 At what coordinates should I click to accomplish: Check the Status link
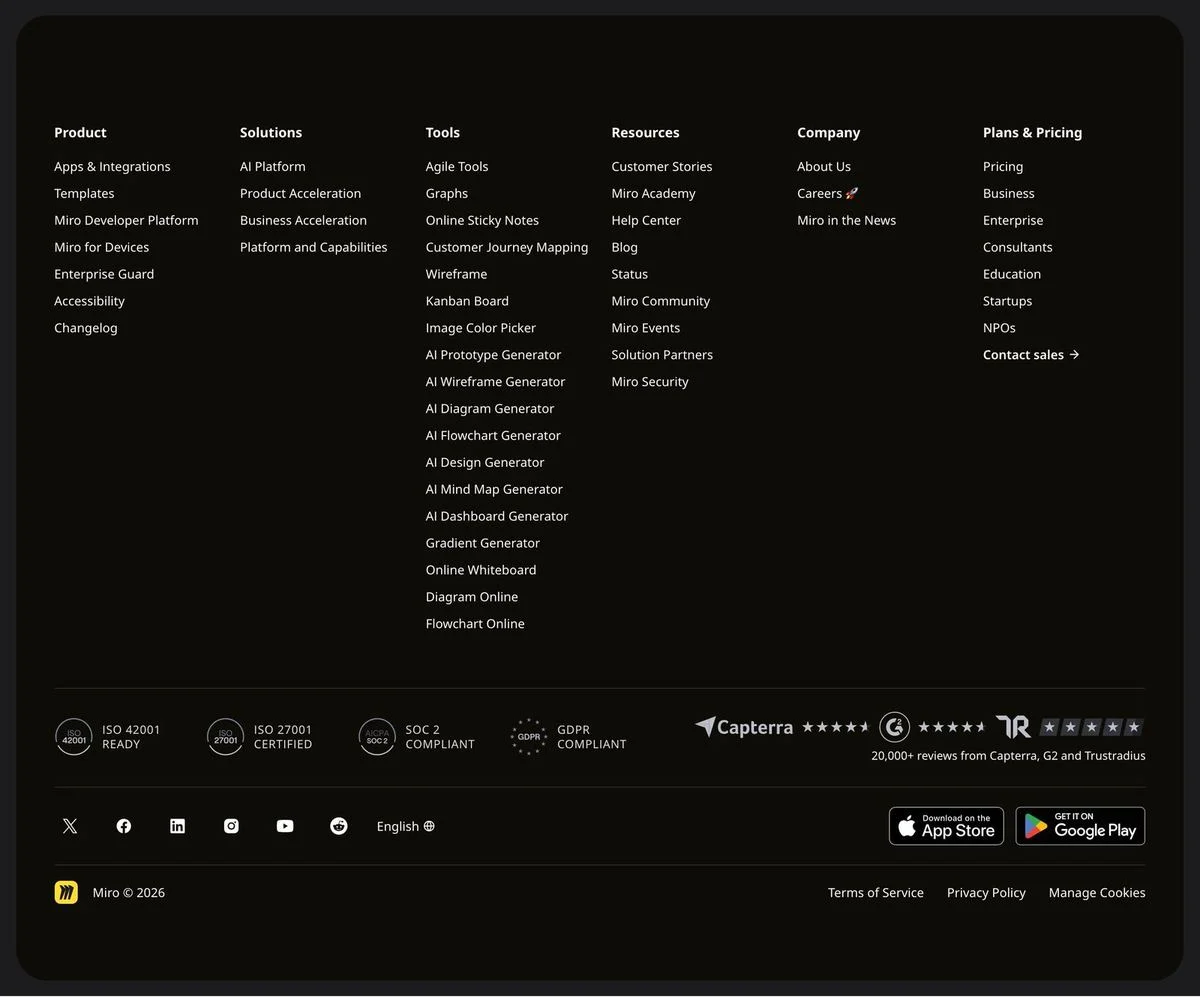pyautogui.click(x=630, y=274)
